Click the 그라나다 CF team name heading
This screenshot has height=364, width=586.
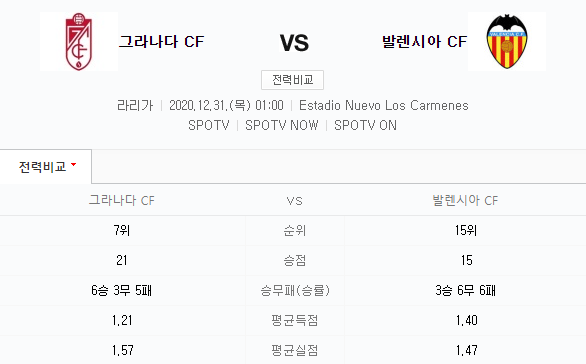[161, 41]
